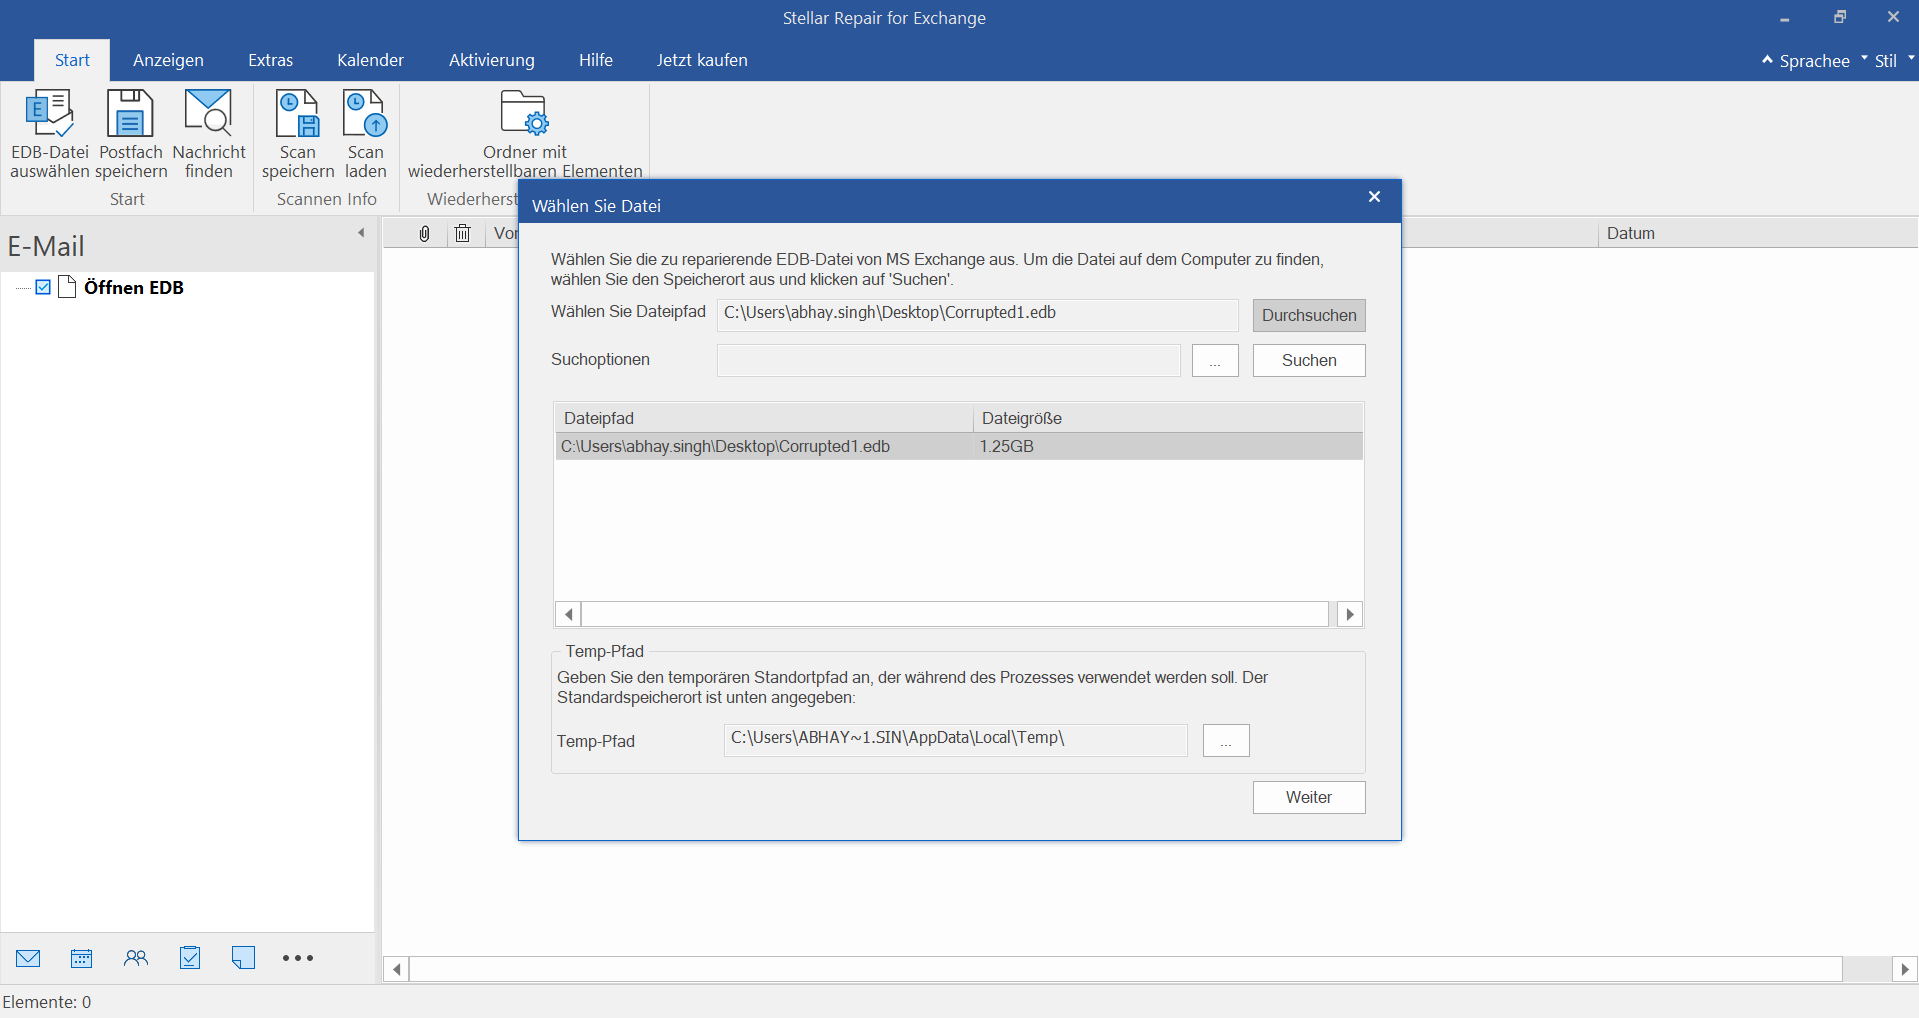Image resolution: width=1919 pixels, height=1018 pixels.
Task: Open the Extras tab
Action: pyautogui.click(x=270, y=60)
